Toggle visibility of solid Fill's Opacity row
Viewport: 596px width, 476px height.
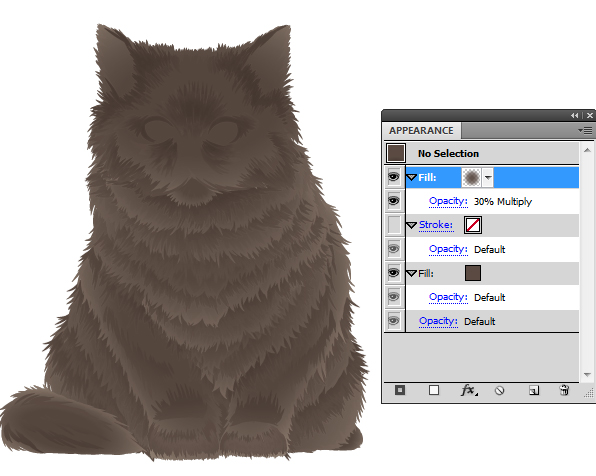(394, 297)
